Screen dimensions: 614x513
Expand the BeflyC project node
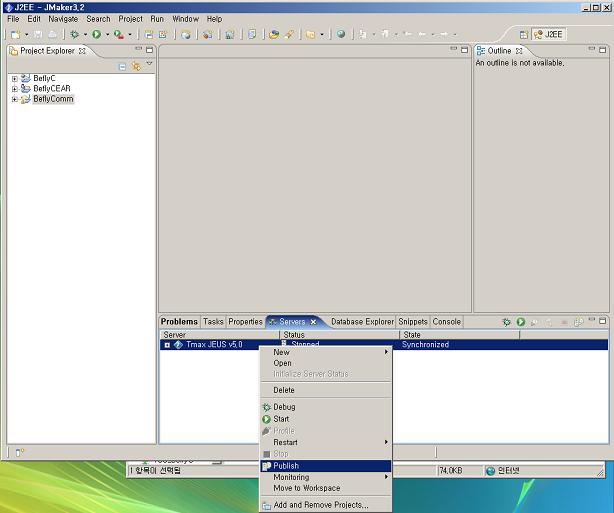tap(15, 78)
